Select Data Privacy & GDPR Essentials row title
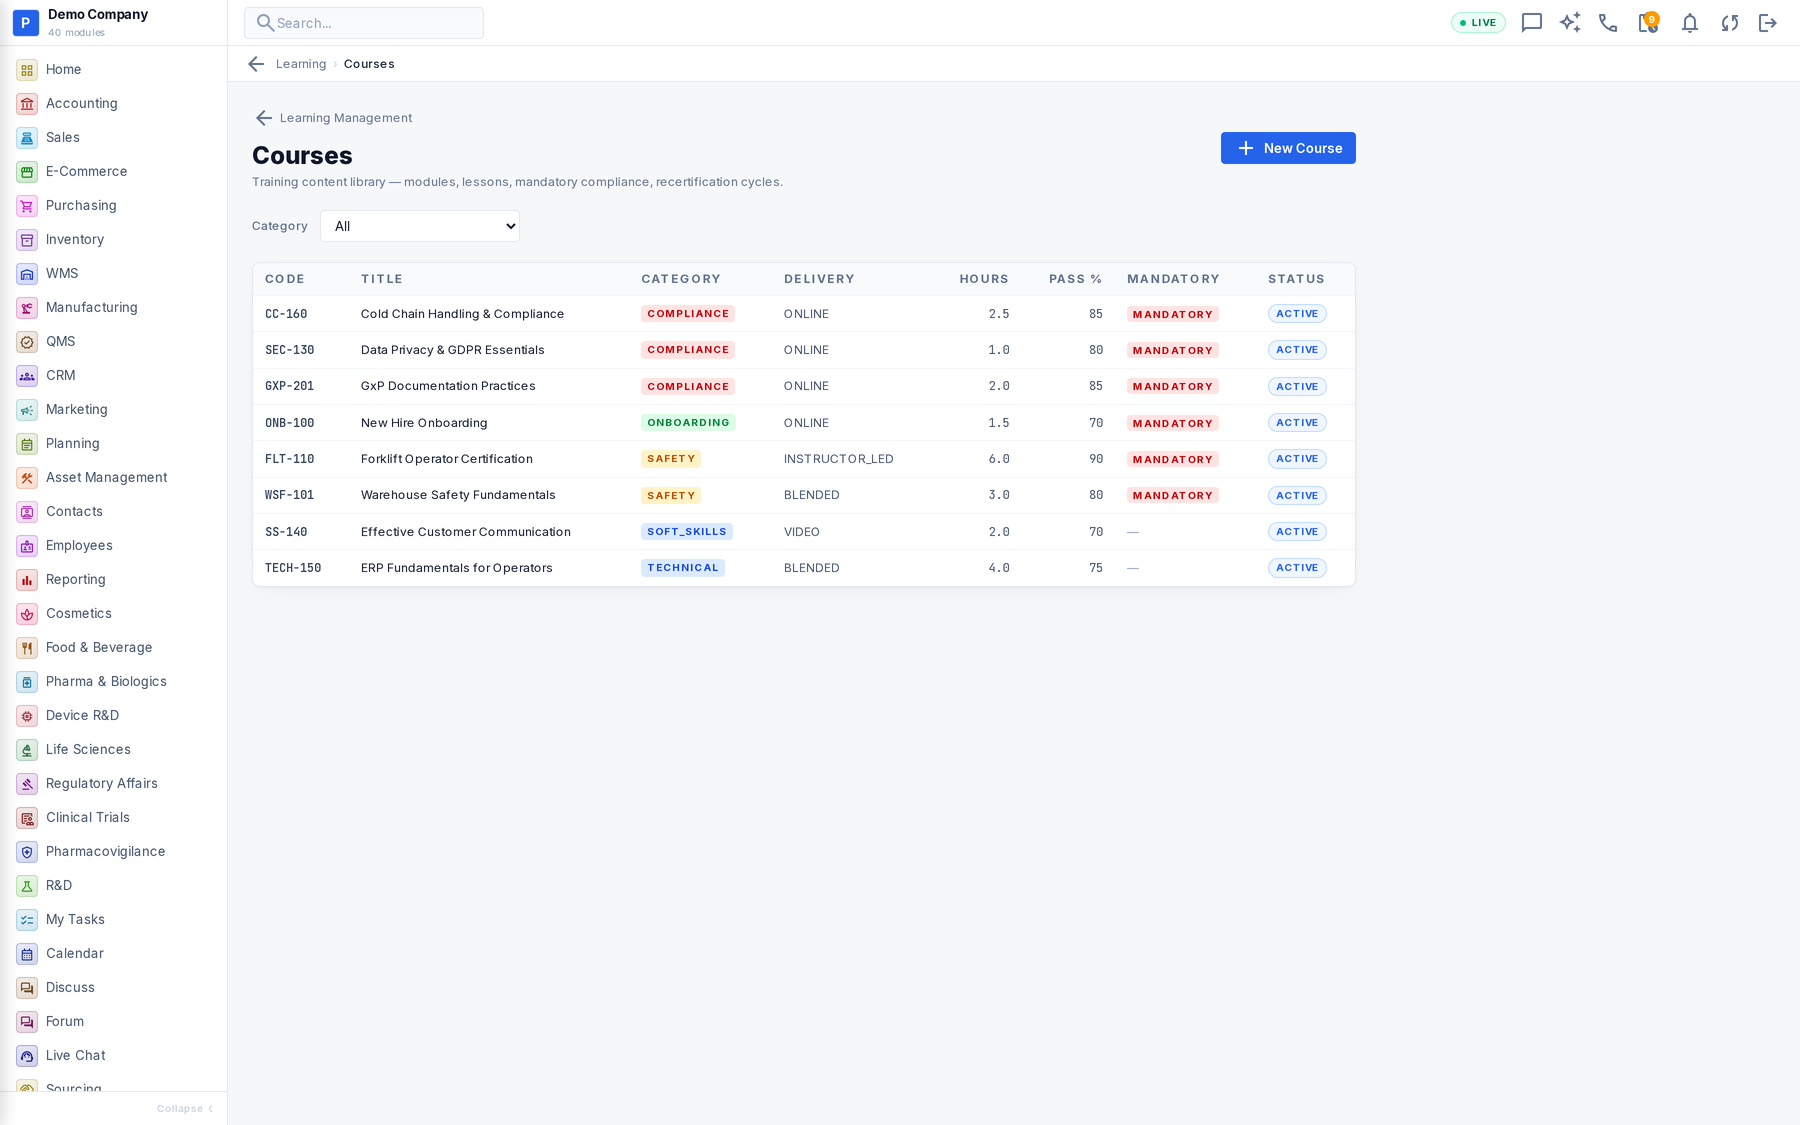The height and width of the screenshot is (1125, 1800). click(453, 350)
